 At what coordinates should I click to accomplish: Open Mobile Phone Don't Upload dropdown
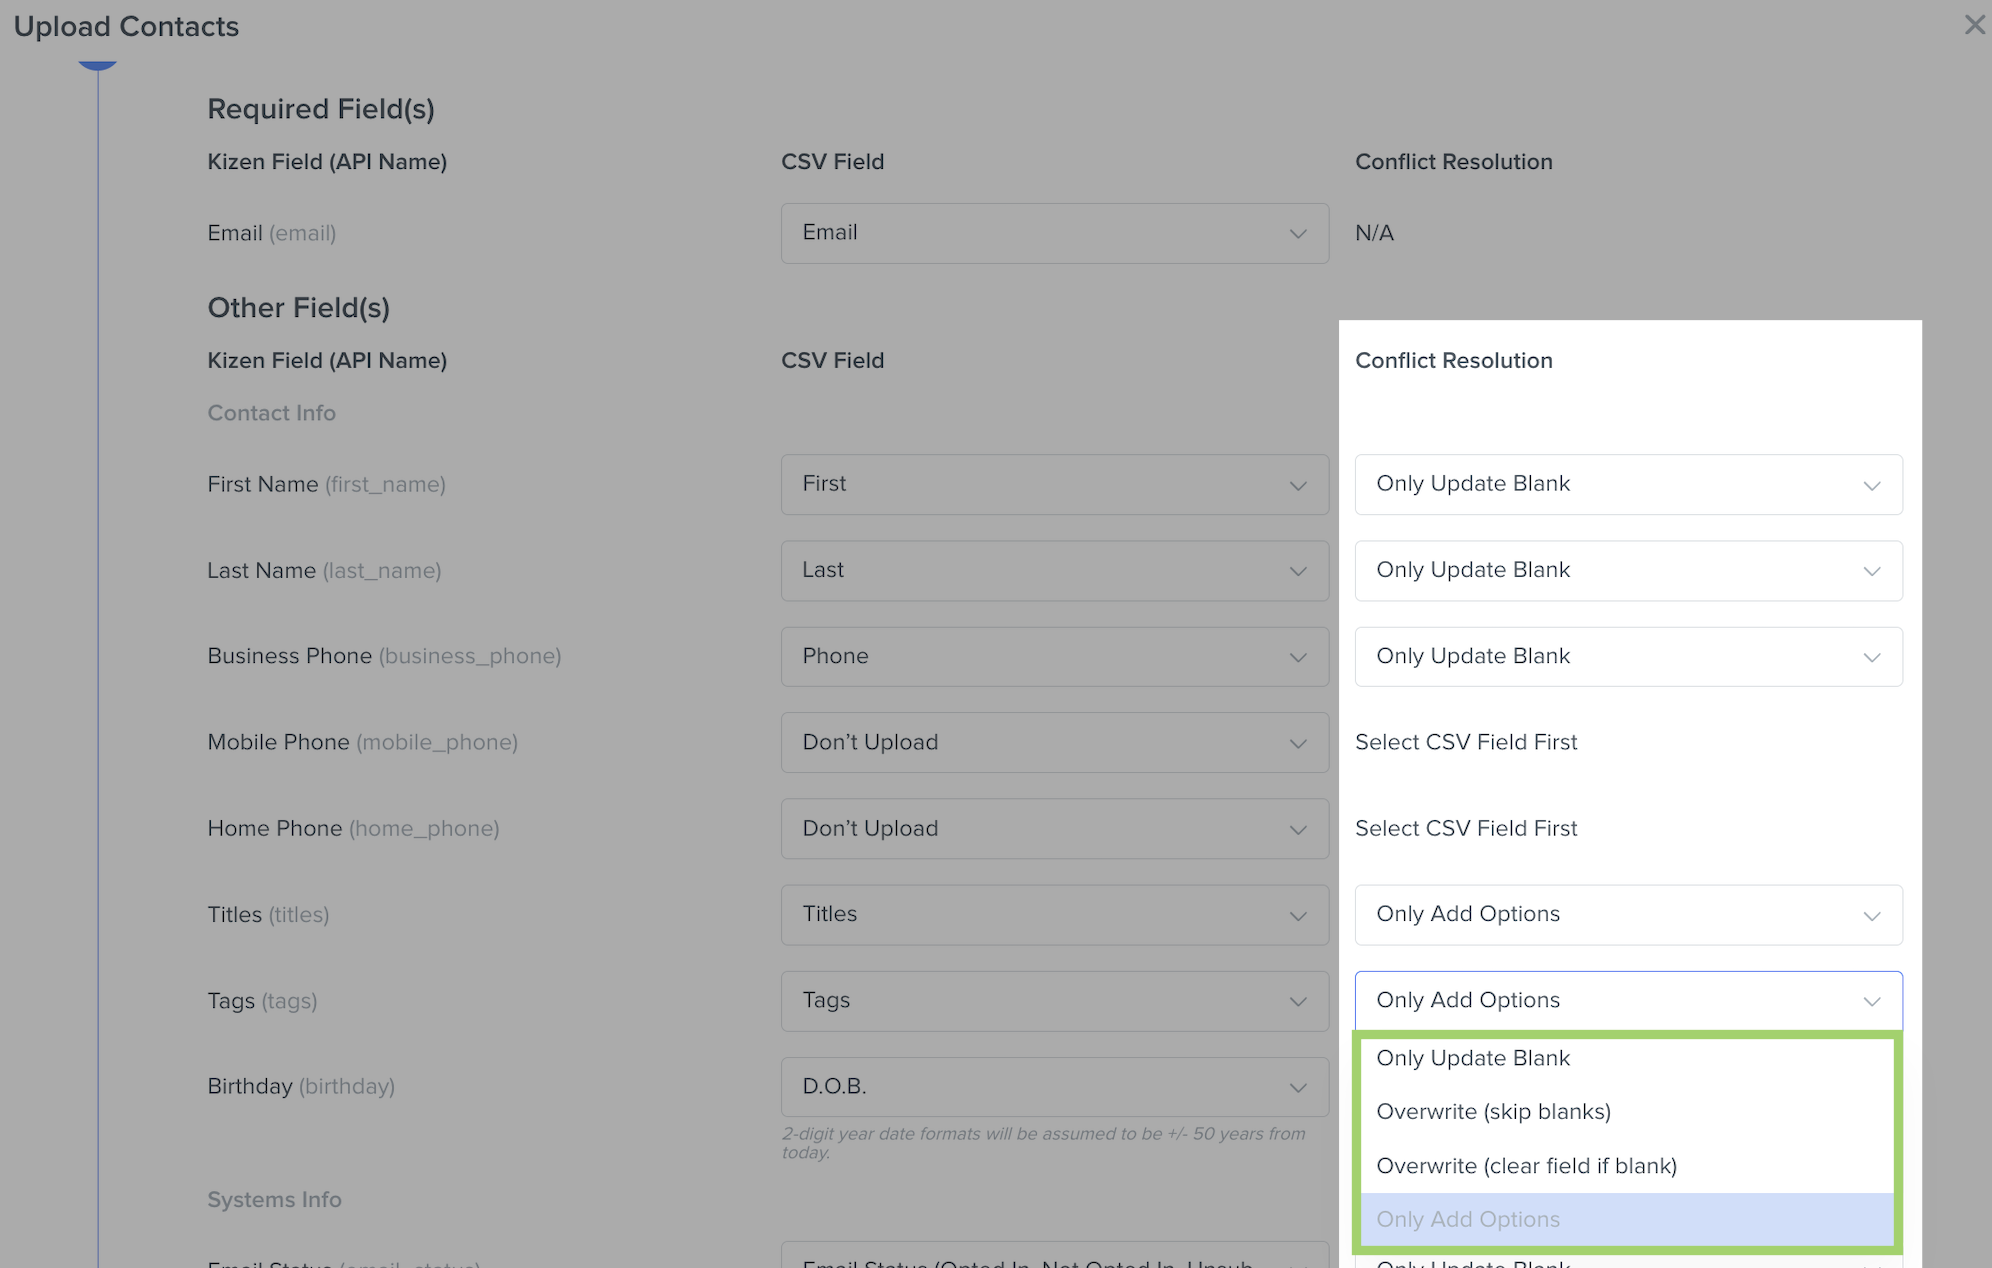(x=1054, y=743)
